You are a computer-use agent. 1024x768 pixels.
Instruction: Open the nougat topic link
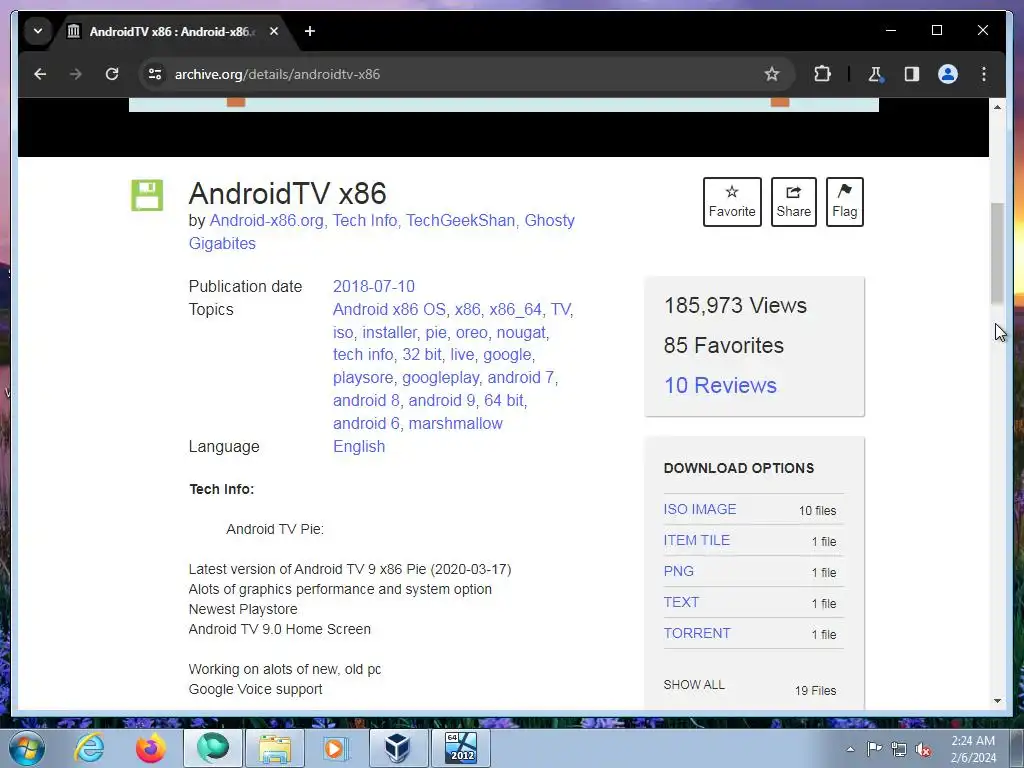[521, 332]
